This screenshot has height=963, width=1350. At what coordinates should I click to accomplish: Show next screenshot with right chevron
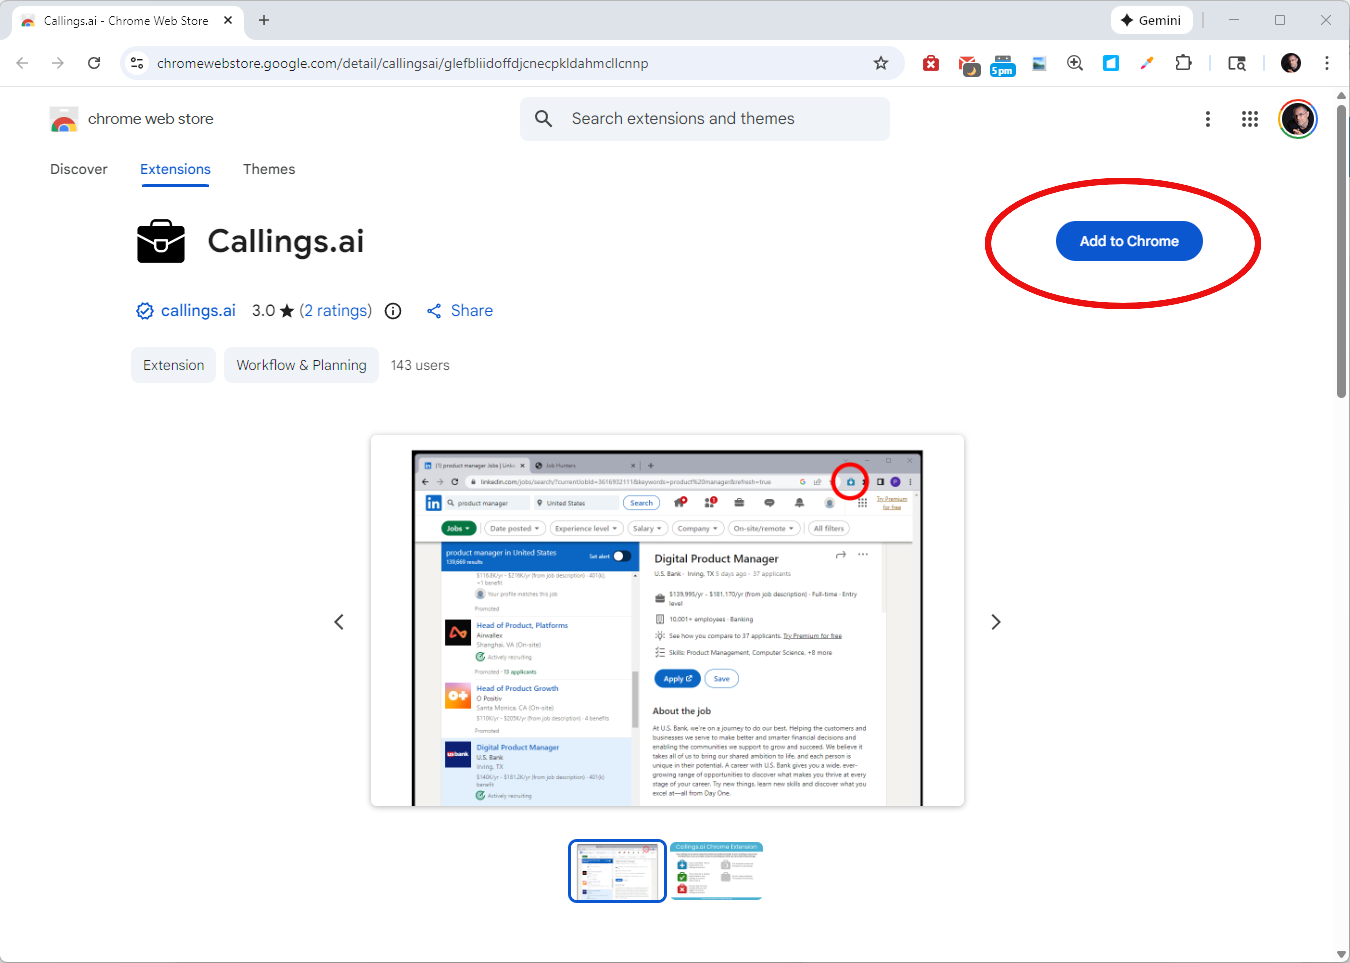click(x=995, y=622)
